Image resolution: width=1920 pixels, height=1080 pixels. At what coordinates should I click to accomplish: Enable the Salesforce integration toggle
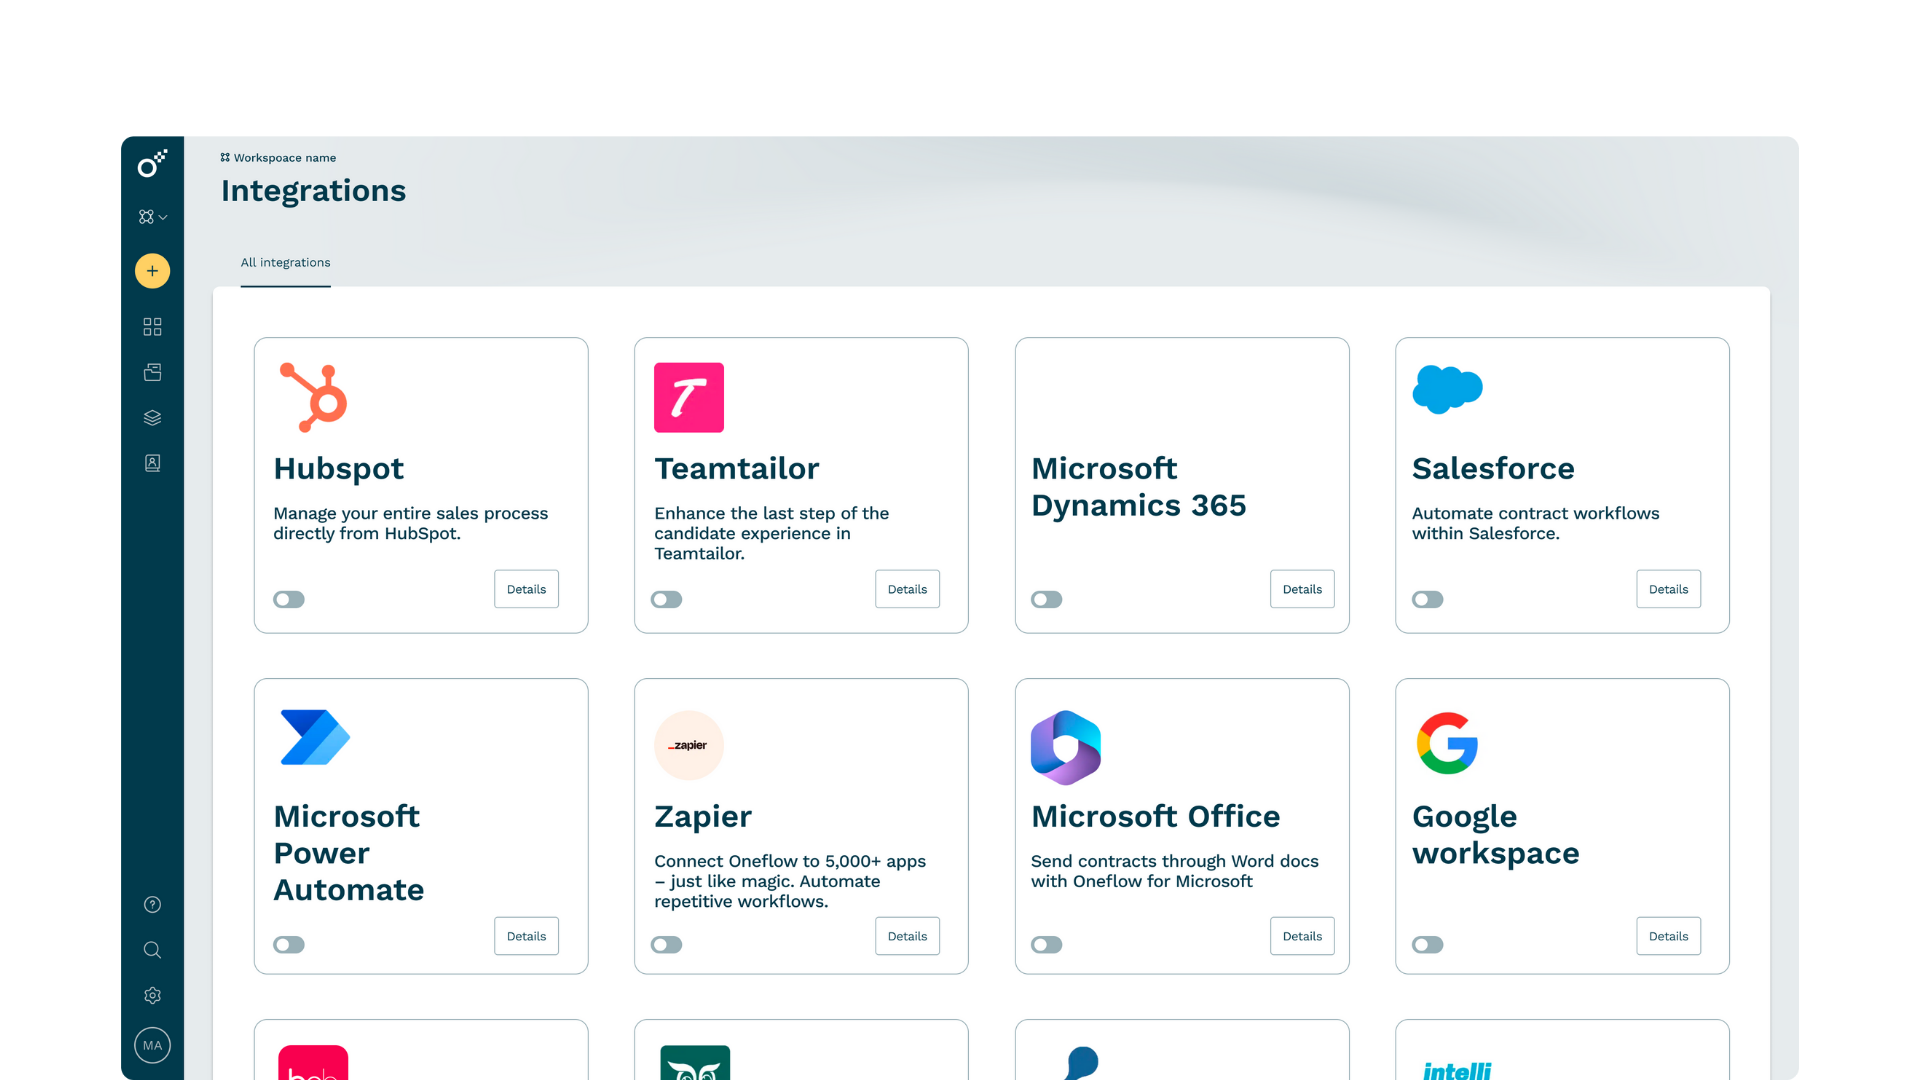1427,600
